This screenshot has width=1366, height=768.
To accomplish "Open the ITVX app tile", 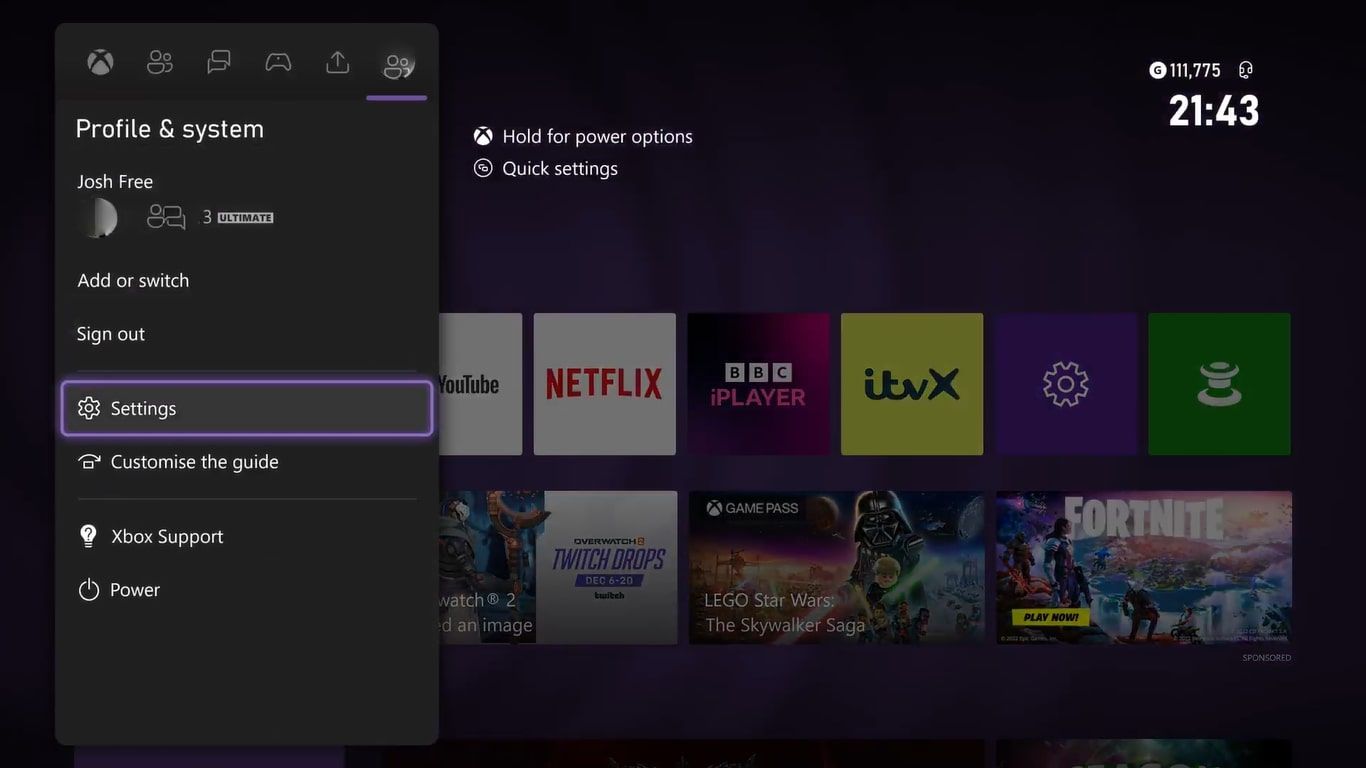I will pos(912,384).
